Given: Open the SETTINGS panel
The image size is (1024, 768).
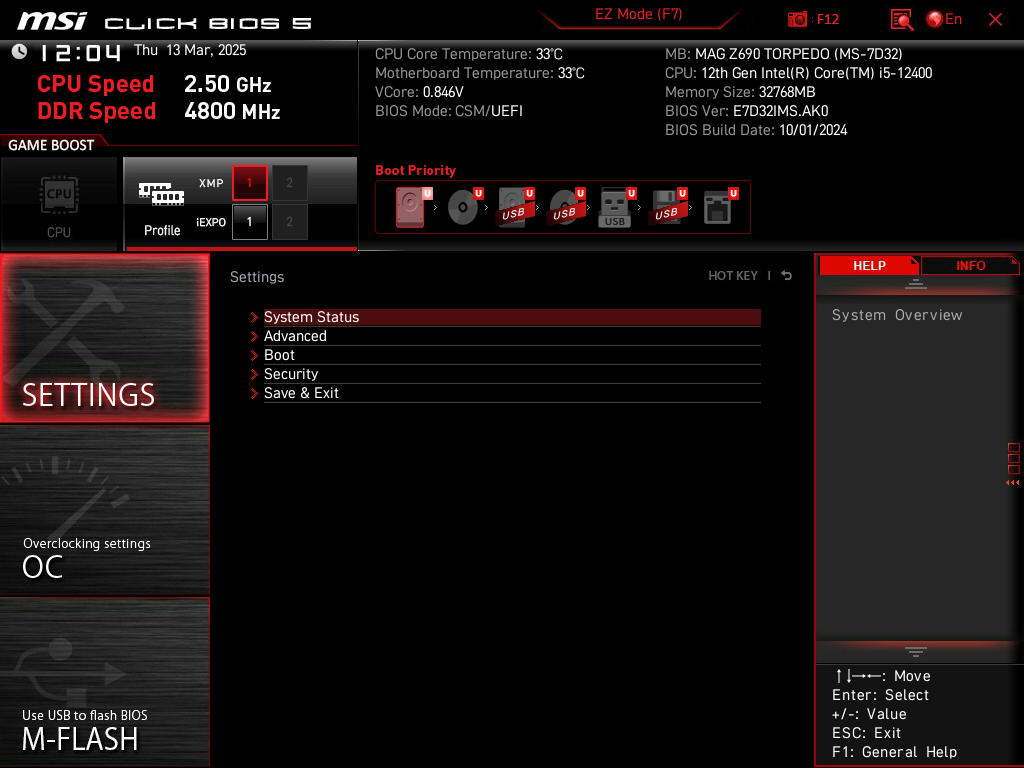Looking at the screenshot, I should [104, 338].
